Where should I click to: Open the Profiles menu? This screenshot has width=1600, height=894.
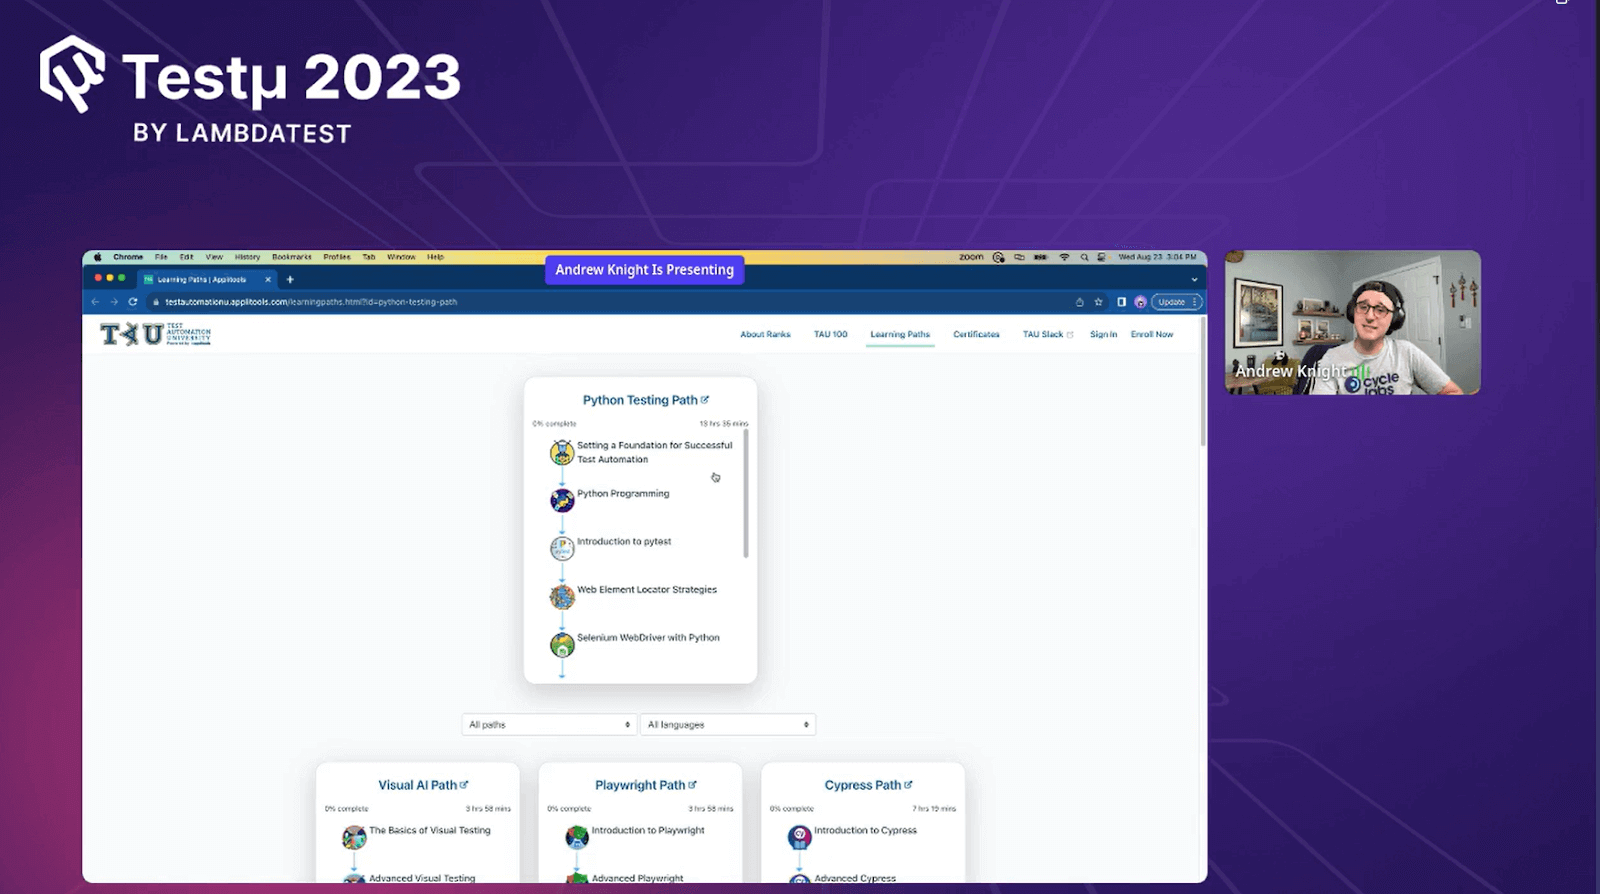[337, 257]
